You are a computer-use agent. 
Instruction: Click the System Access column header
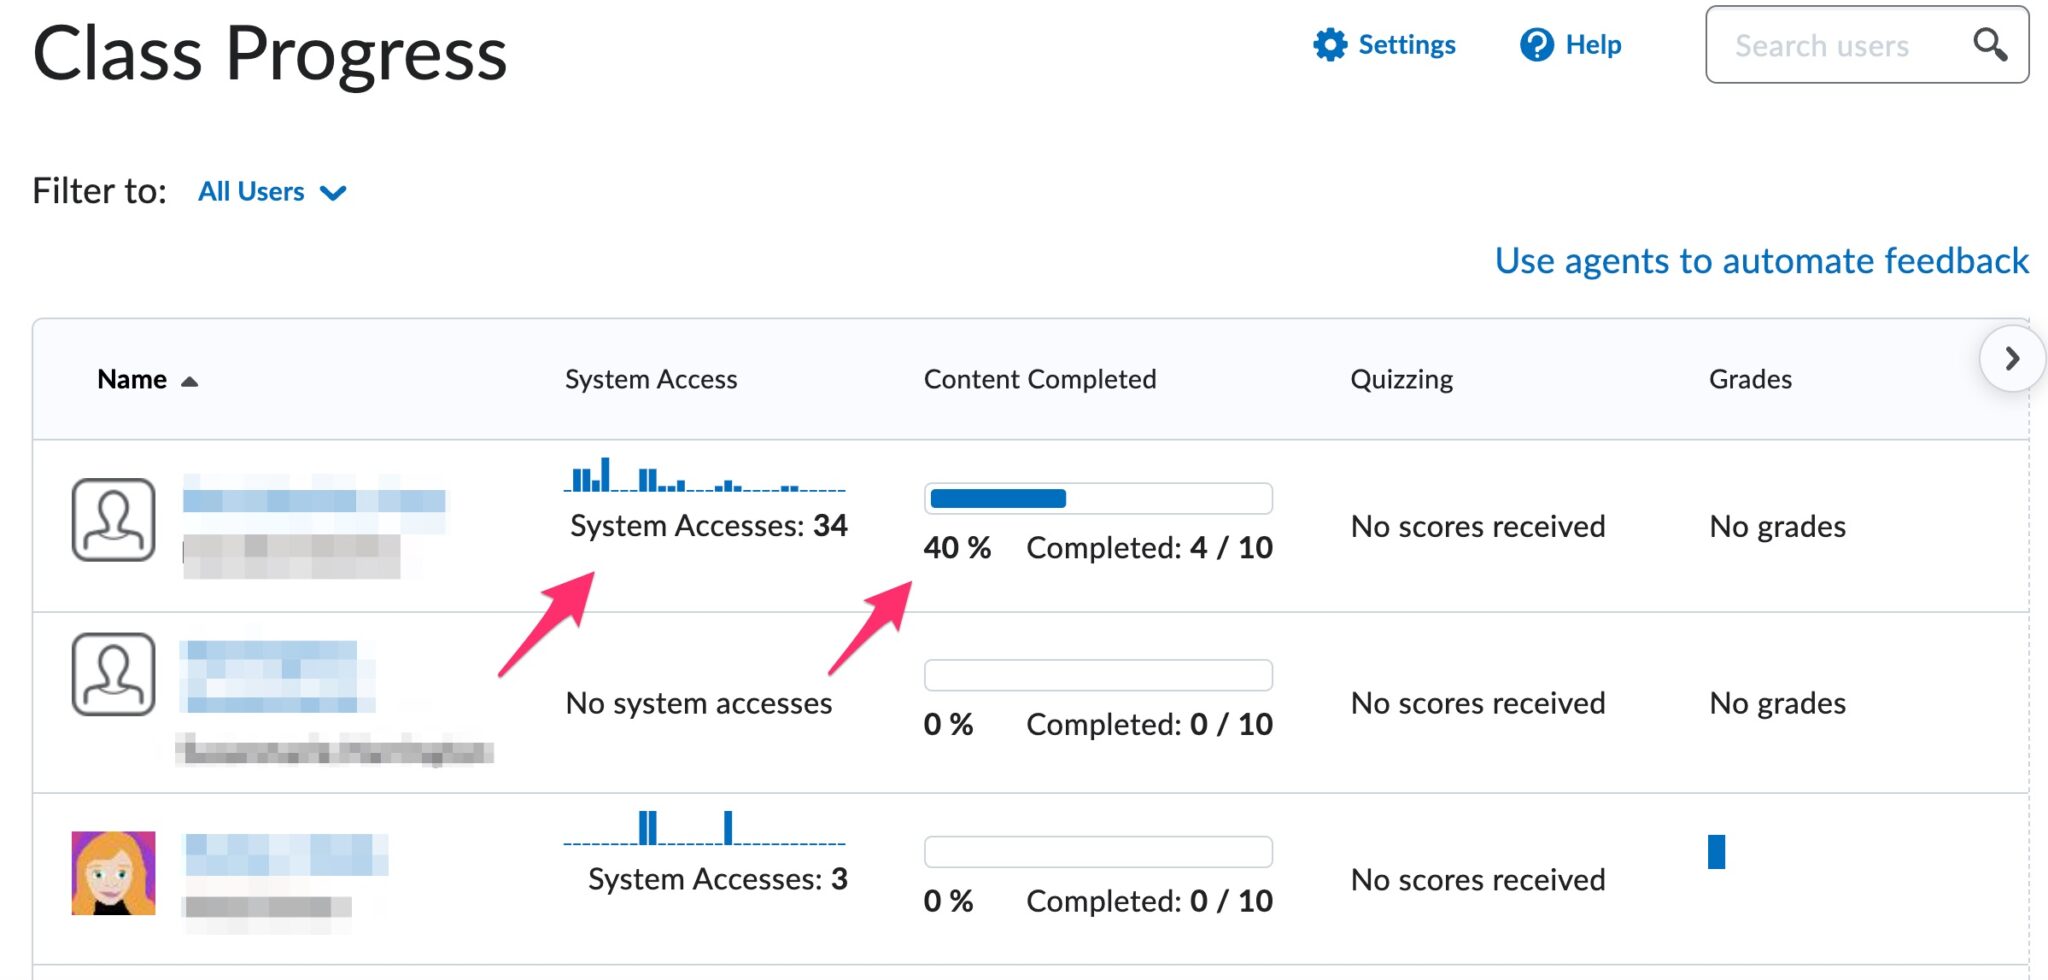[650, 379]
